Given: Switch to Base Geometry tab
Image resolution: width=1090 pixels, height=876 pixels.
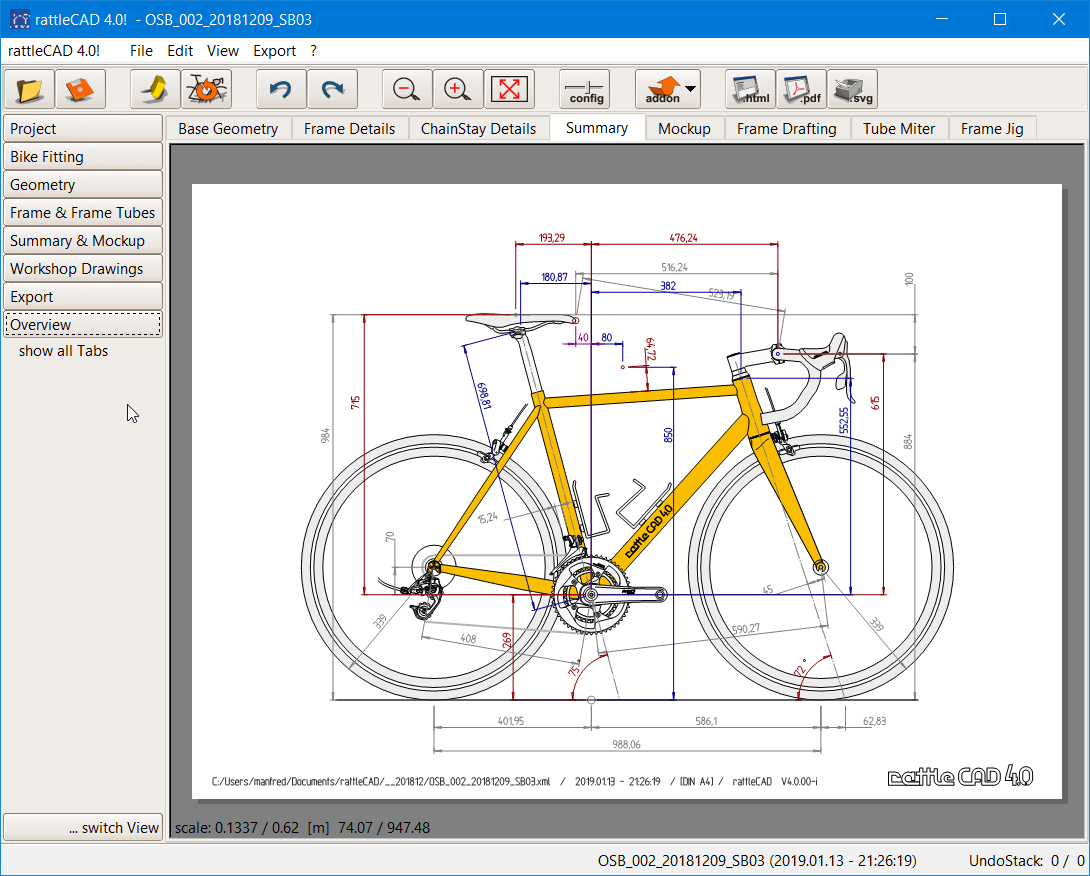Looking at the screenshot, I should [228, 129].
